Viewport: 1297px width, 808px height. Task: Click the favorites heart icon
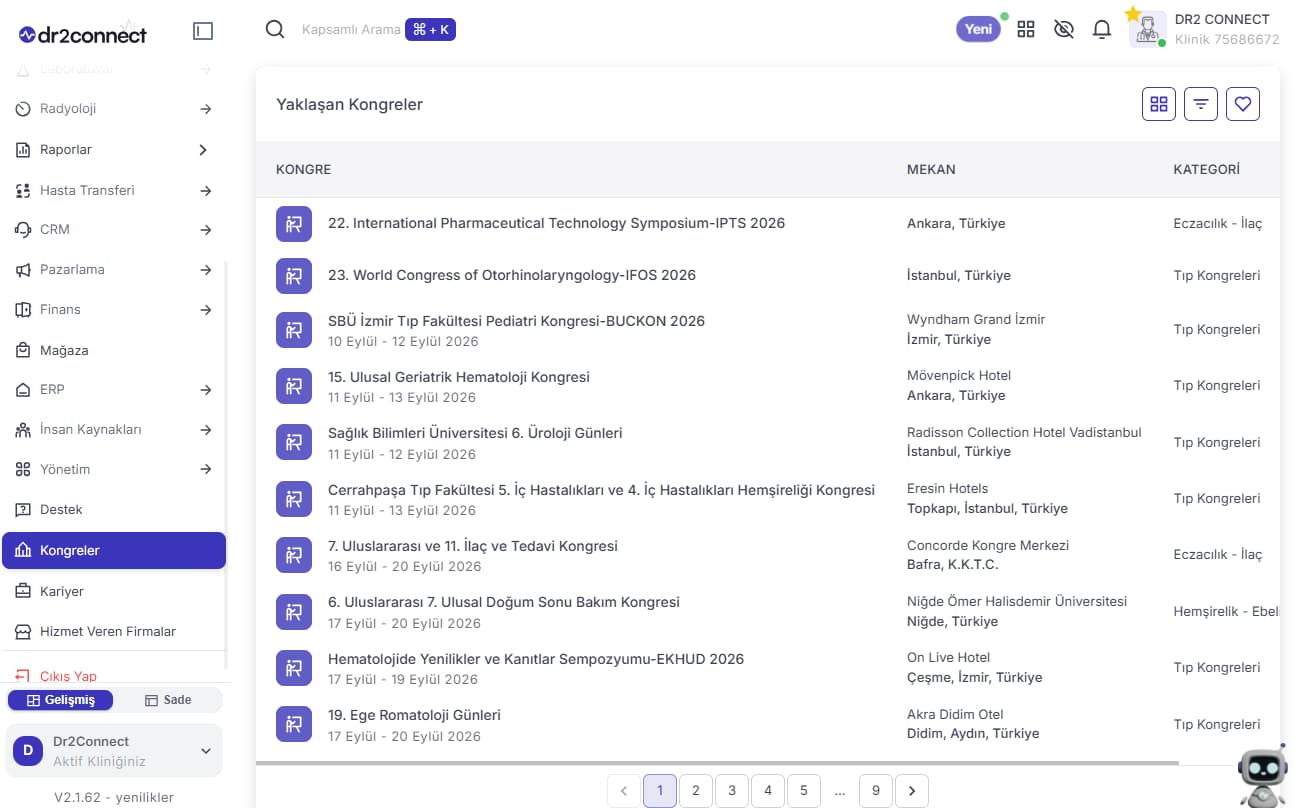[x=1243, y=104]
